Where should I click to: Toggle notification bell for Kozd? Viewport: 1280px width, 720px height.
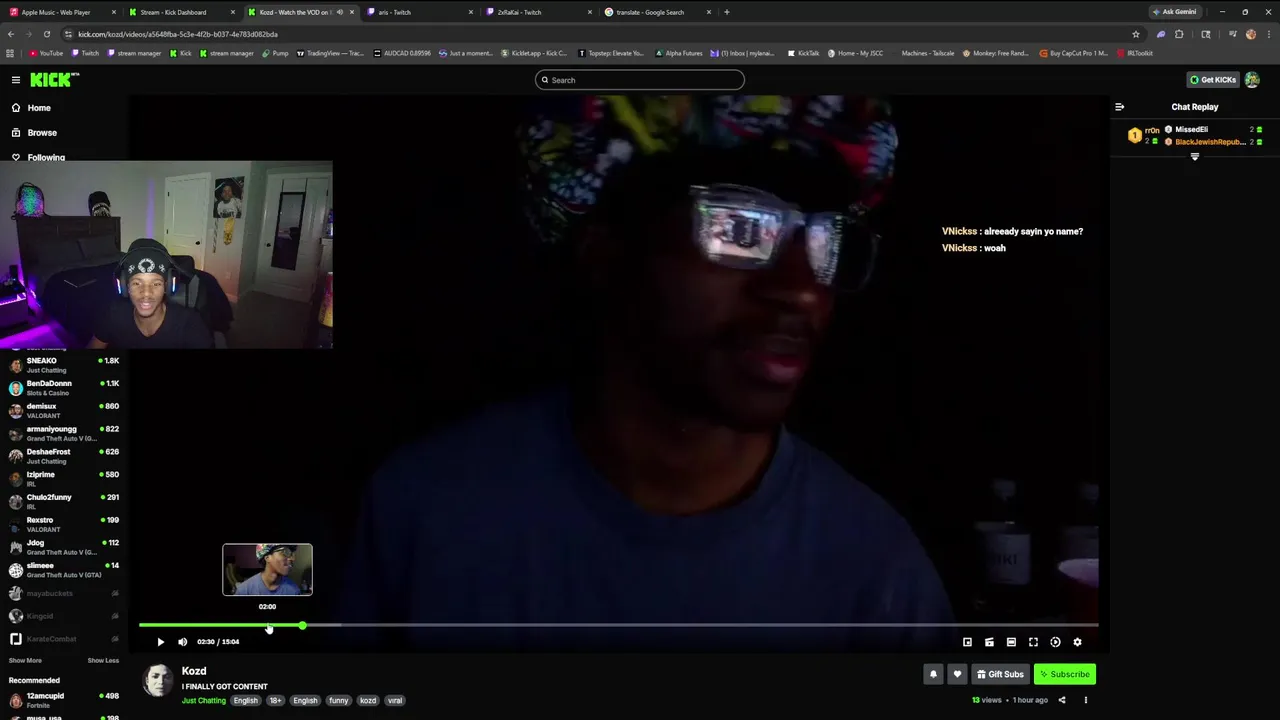pyautogui.click(x=933, y=674)
